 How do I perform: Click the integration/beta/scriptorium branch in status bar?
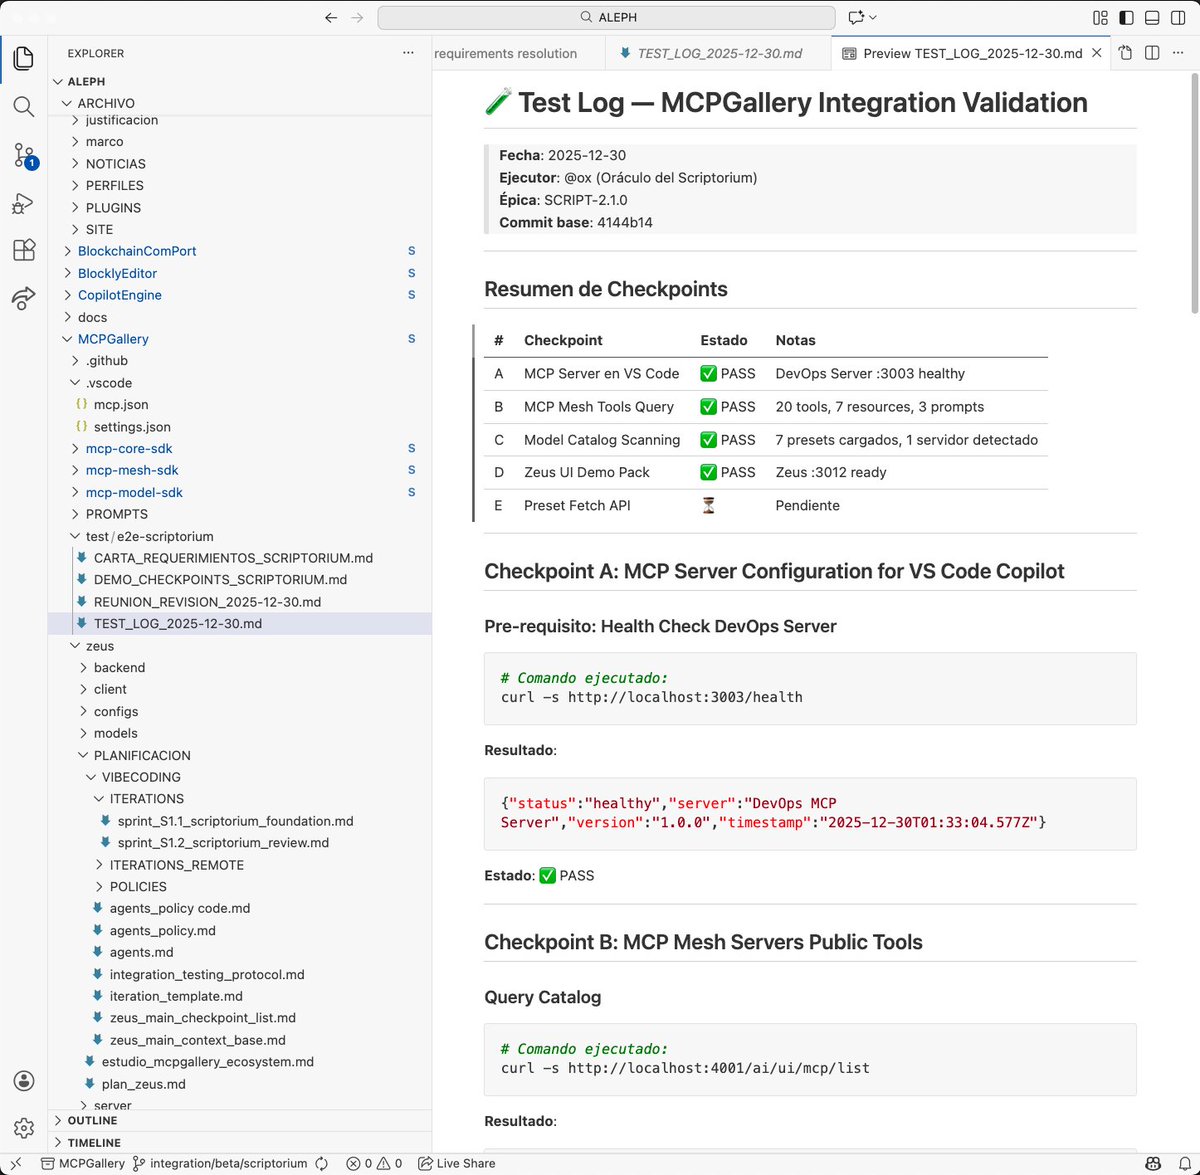click(220, 1163)
